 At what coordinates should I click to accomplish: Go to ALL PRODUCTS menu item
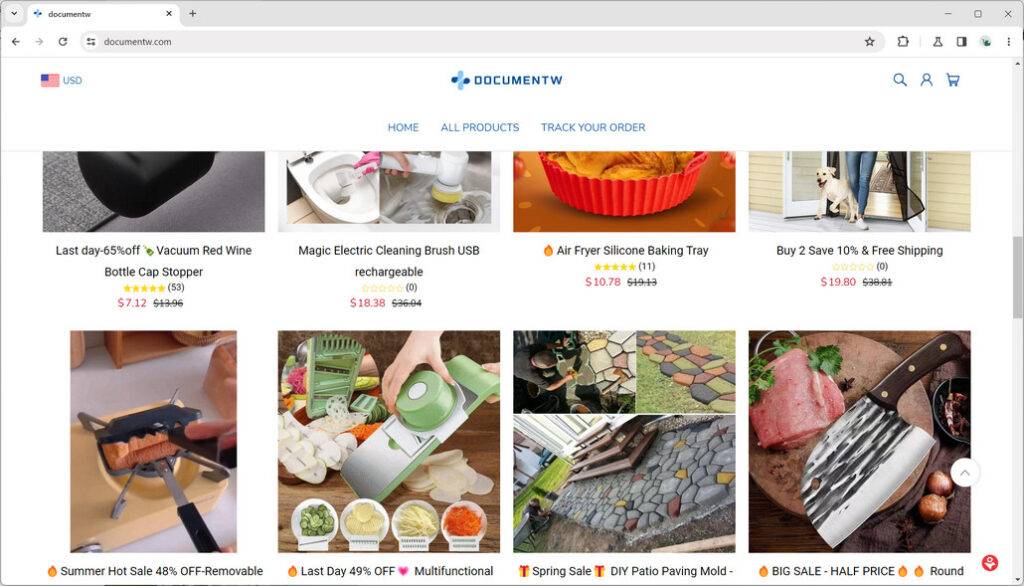(480, 127)
